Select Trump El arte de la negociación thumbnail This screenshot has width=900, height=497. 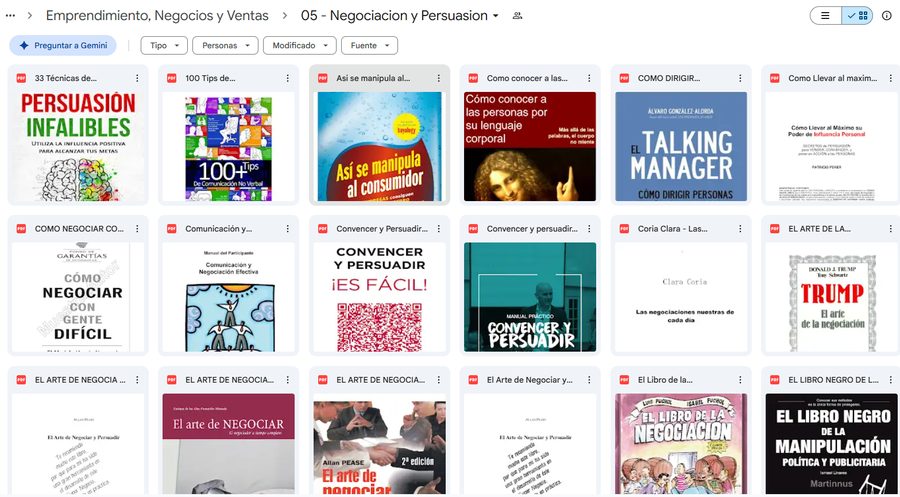[x=831, y=297]
